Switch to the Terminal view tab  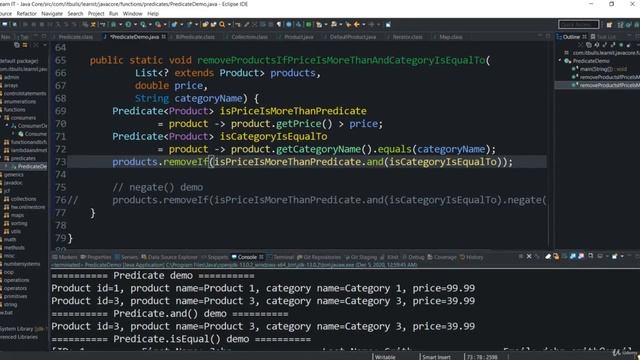point(280,257)
